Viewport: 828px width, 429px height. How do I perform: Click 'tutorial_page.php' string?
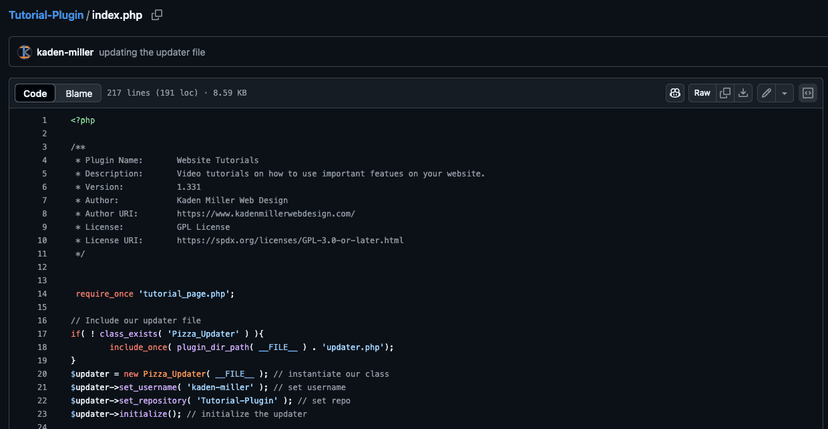184,294
